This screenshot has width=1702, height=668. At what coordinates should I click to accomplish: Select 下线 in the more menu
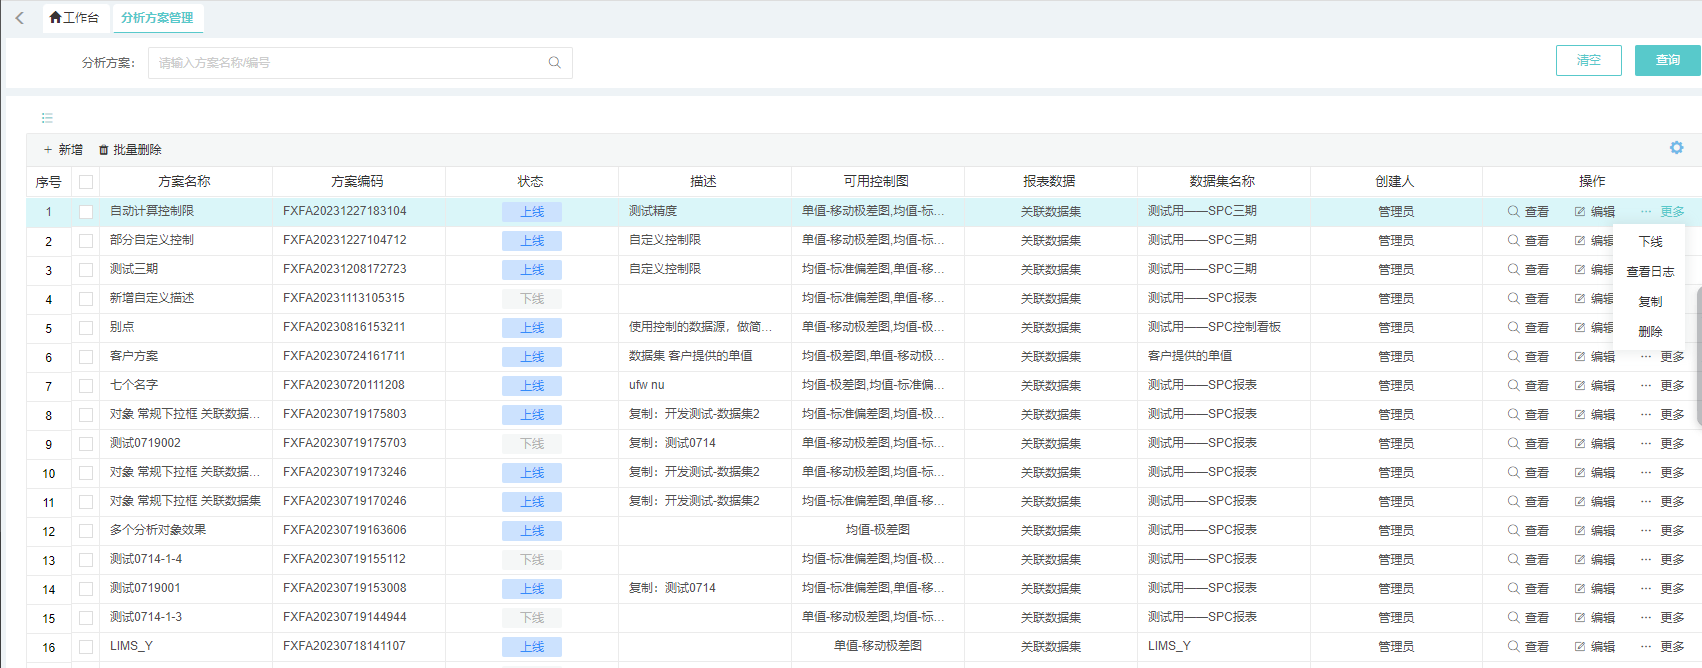click(x=1650, y=242)
